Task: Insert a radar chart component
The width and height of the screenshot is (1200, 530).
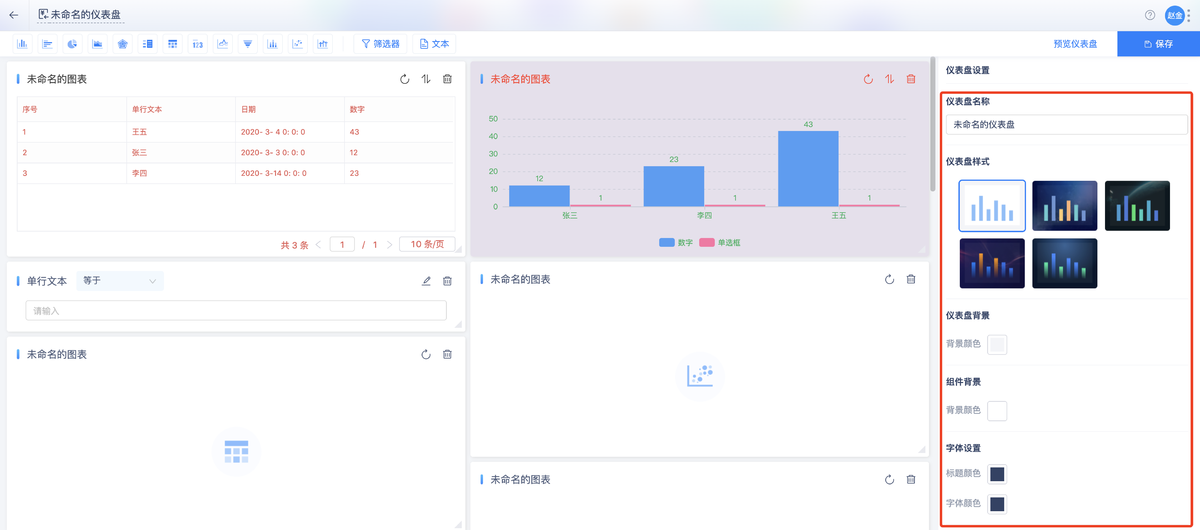Action: [x=122, y=44]
